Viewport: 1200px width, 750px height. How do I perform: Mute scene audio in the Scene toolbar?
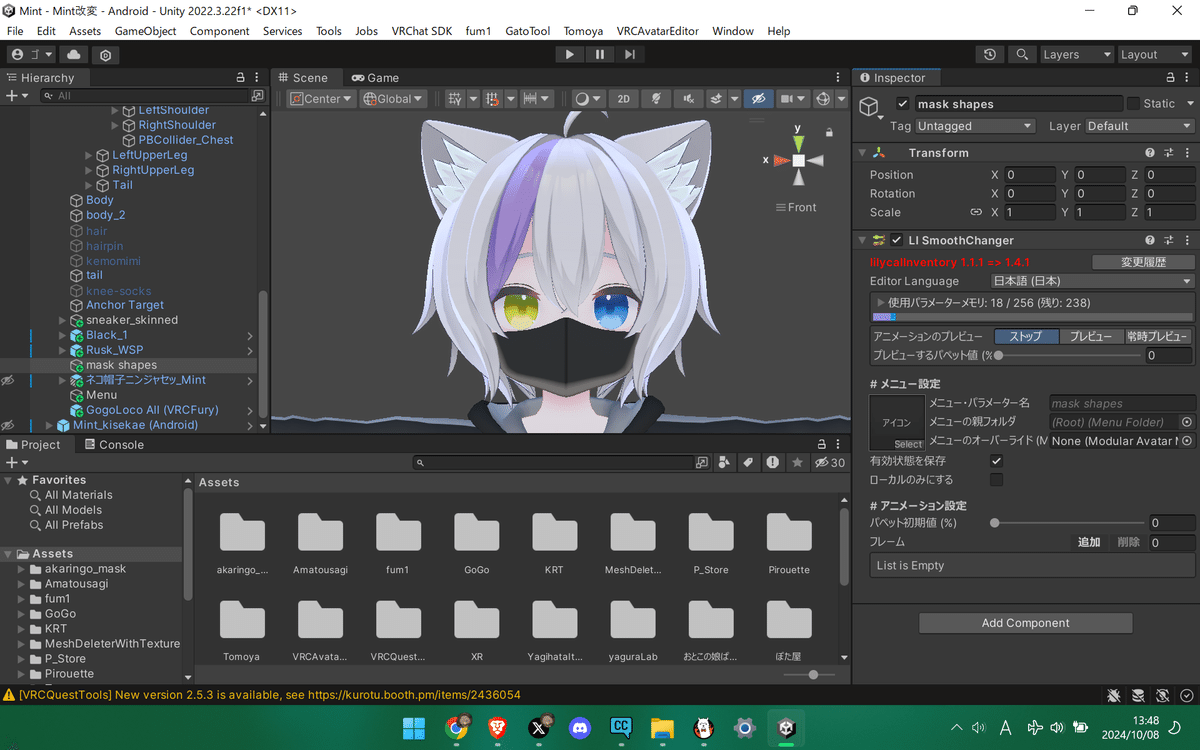pyautogui.click(x=687, y=98)
